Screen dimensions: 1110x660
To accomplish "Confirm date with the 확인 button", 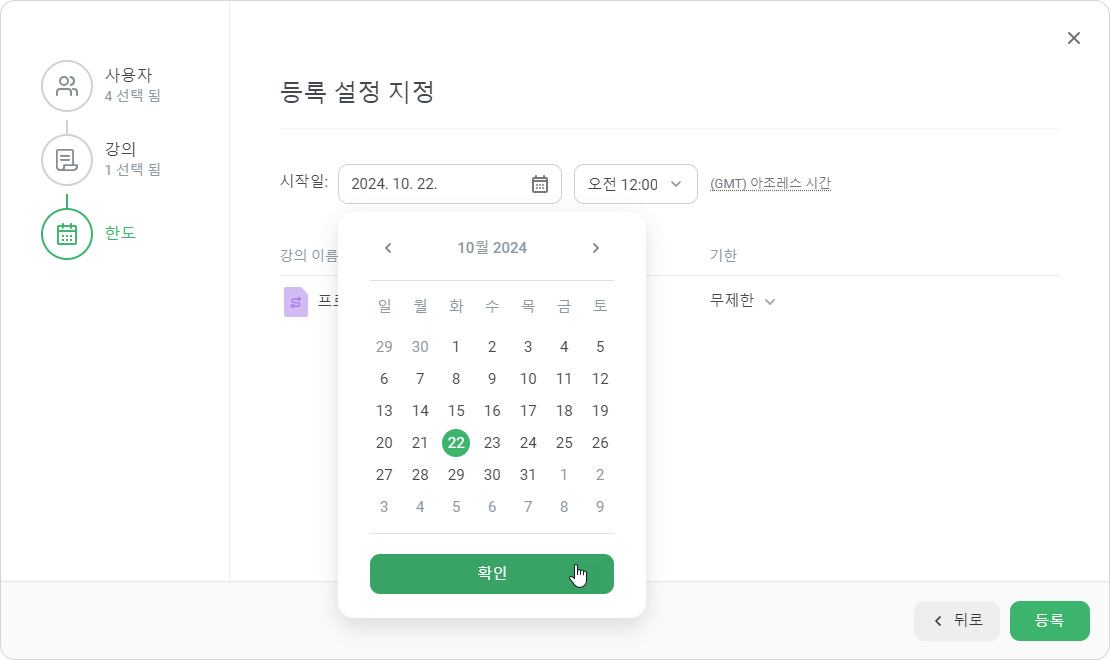I will 492,574.
